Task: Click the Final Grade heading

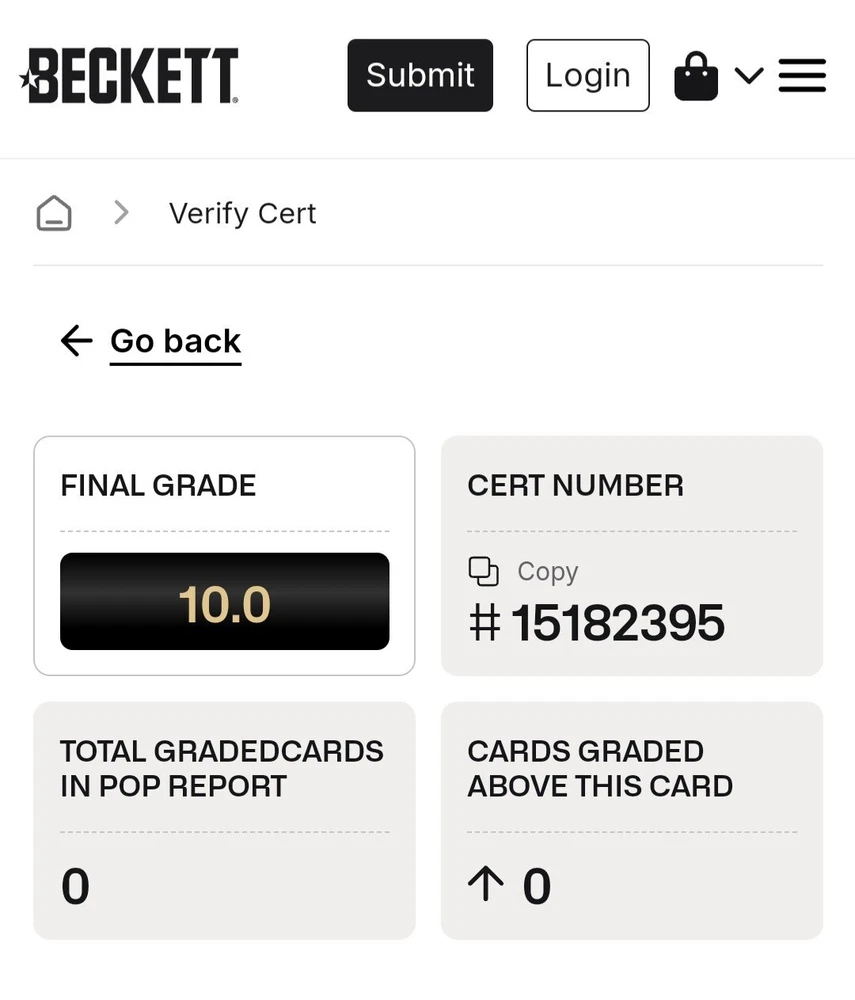Action: tap(158, 486)
